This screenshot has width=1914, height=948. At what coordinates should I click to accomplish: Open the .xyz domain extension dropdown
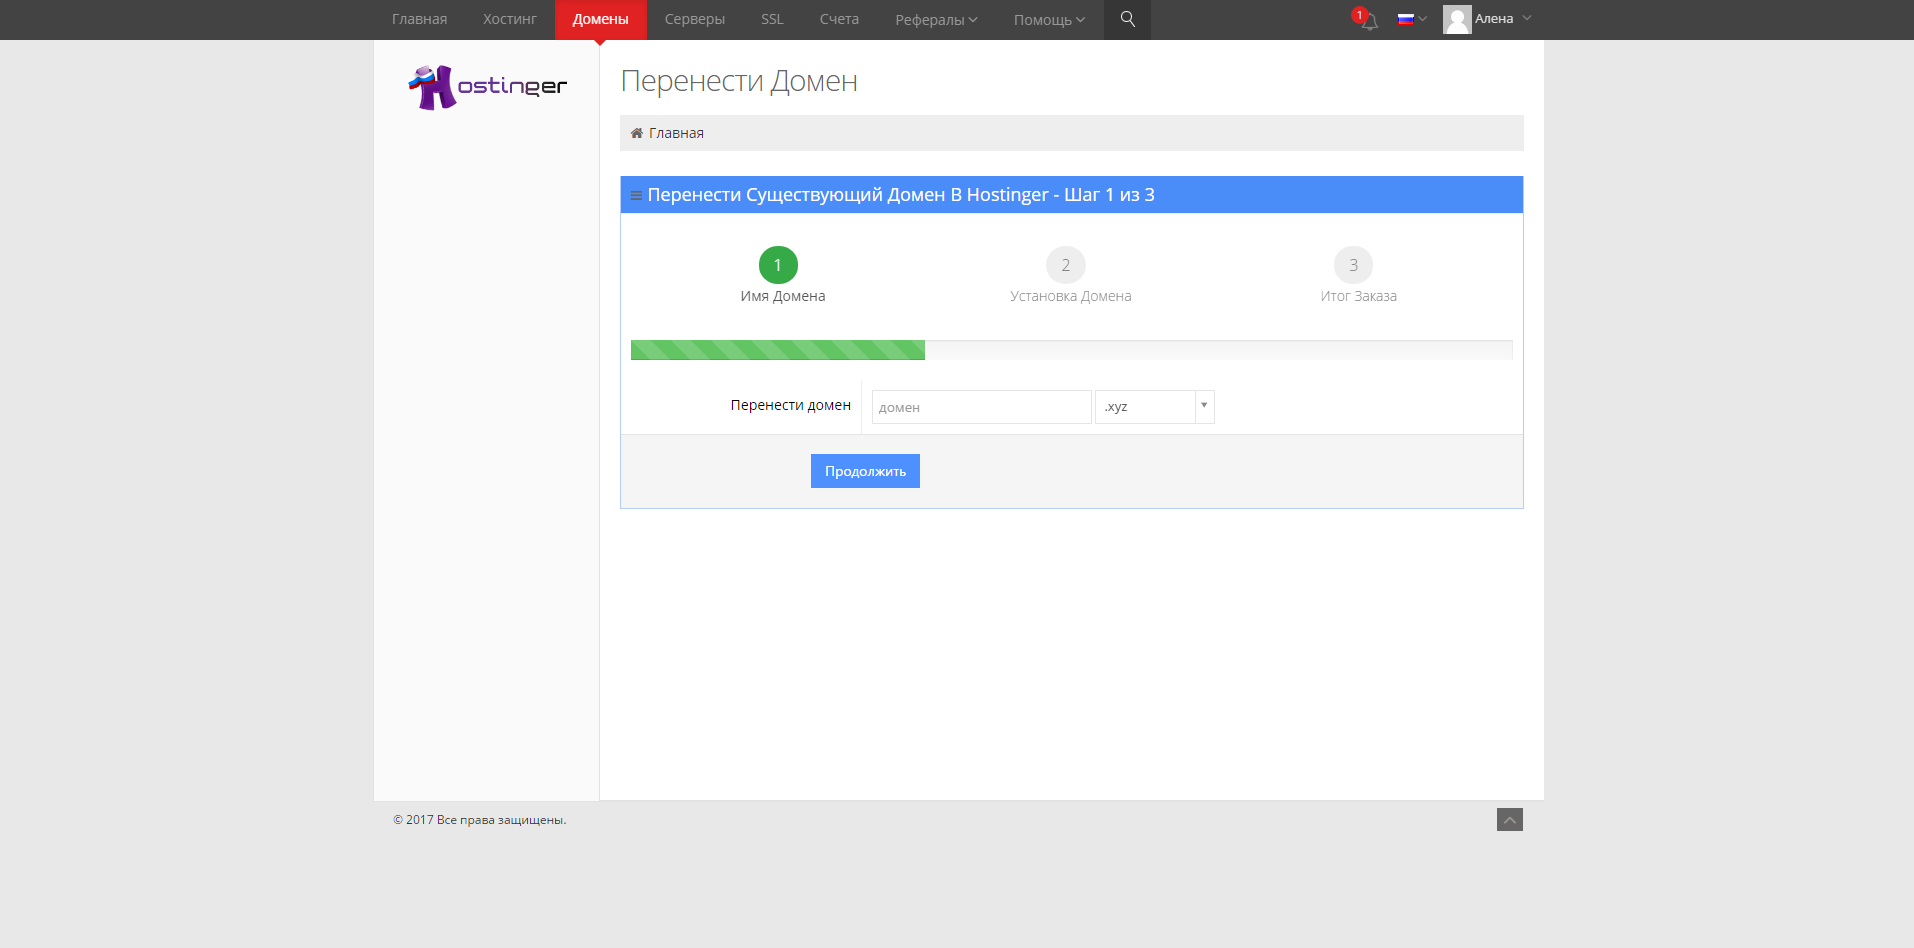[1154, 407]
